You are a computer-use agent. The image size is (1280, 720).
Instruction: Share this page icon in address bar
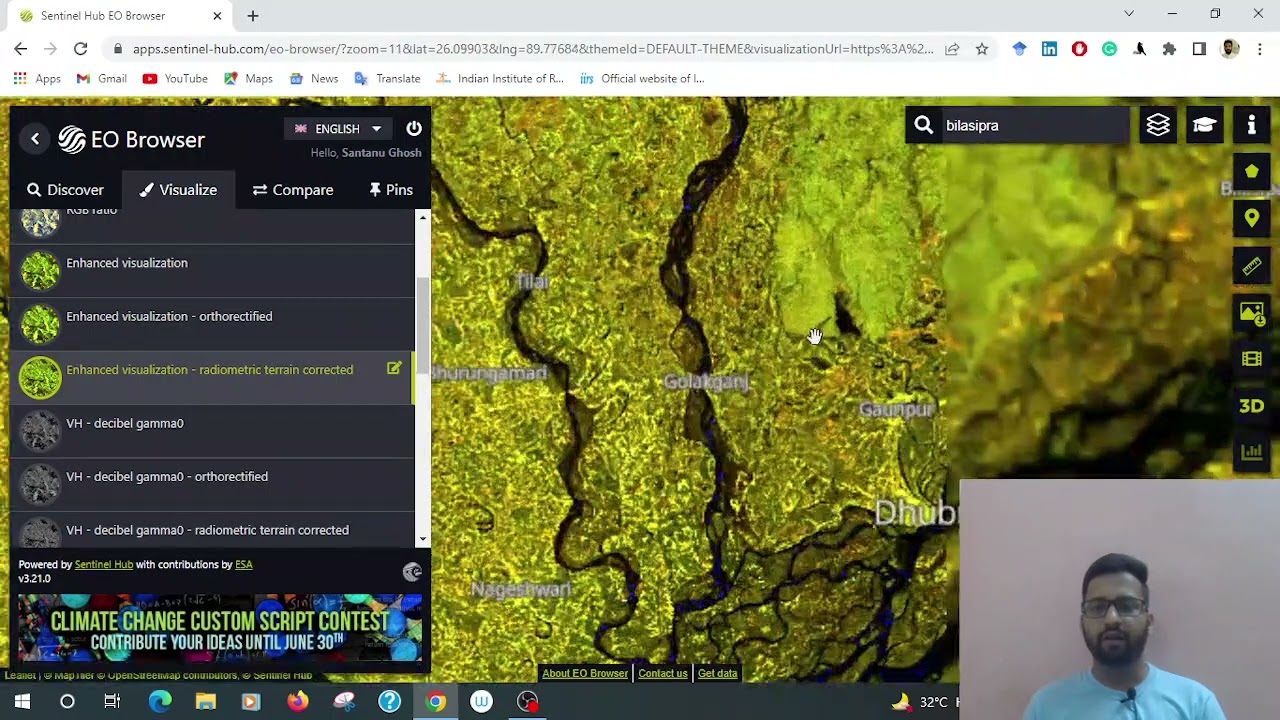coord(952,48)
